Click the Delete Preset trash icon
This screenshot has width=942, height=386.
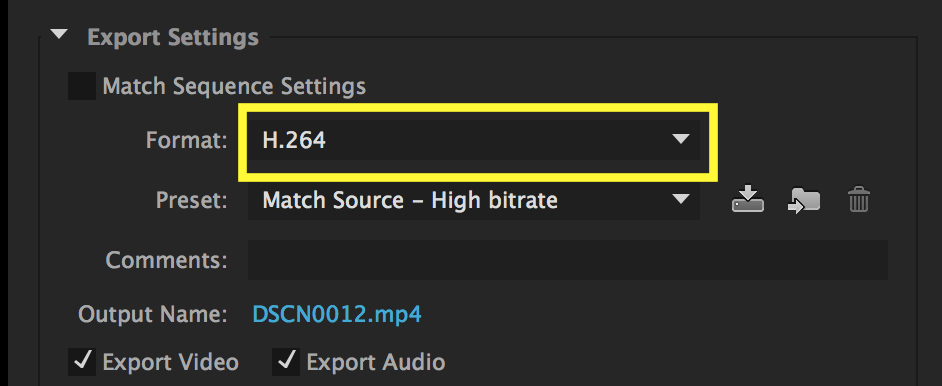tap(858, 199)
